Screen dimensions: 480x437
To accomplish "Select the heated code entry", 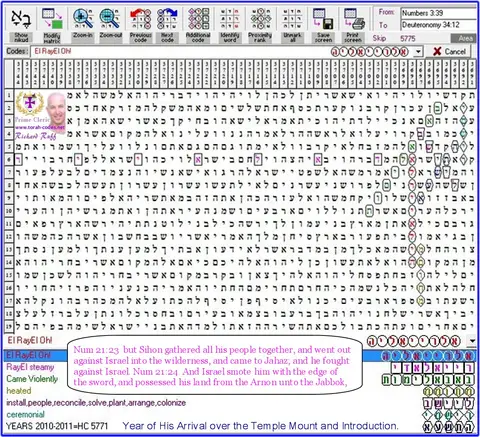I will (x=19, y=391).
